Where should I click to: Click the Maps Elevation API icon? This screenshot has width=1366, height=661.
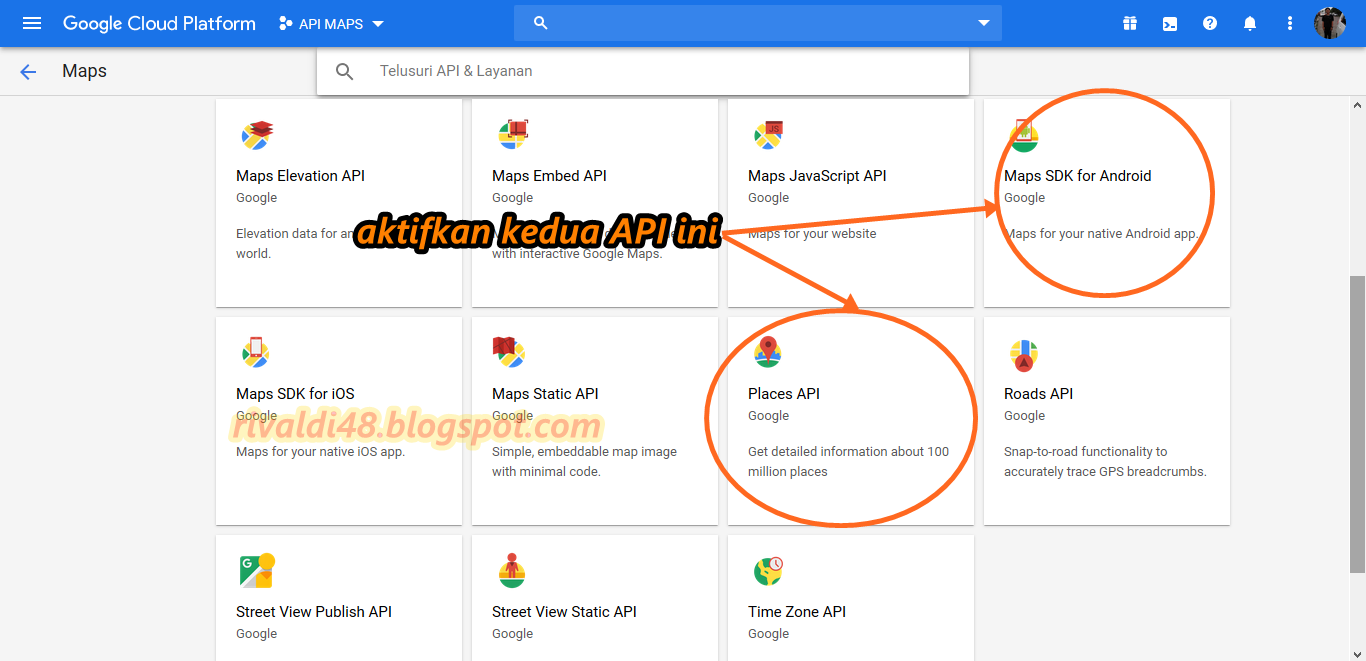pyautogui.click(x=257, y=134)
